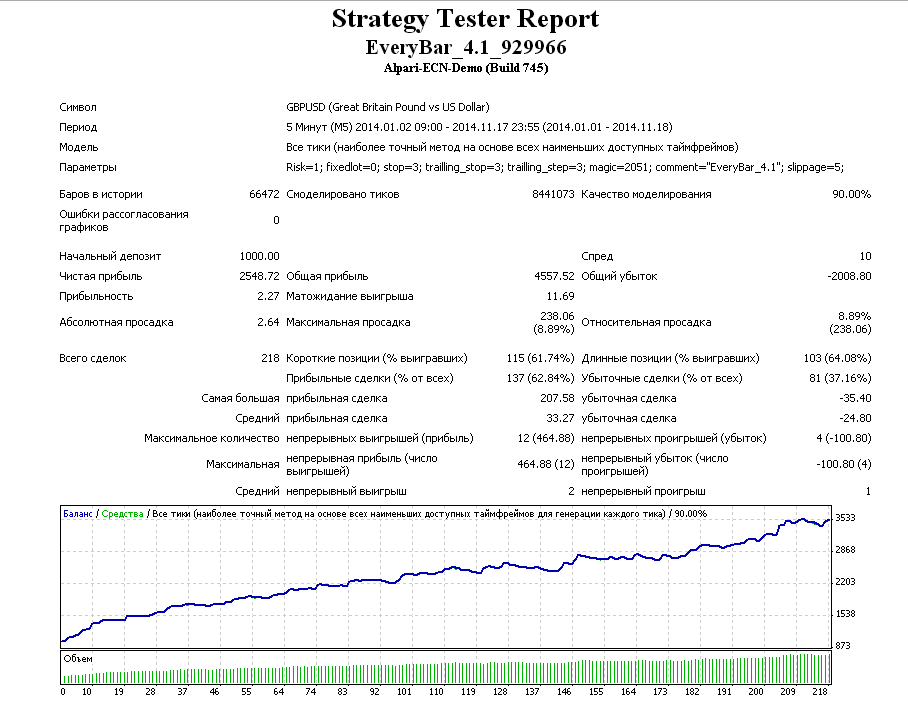Click the "непрерывный выигрыш" label
The width and height of the screenshot is (908, 705).
pos(346,492)
